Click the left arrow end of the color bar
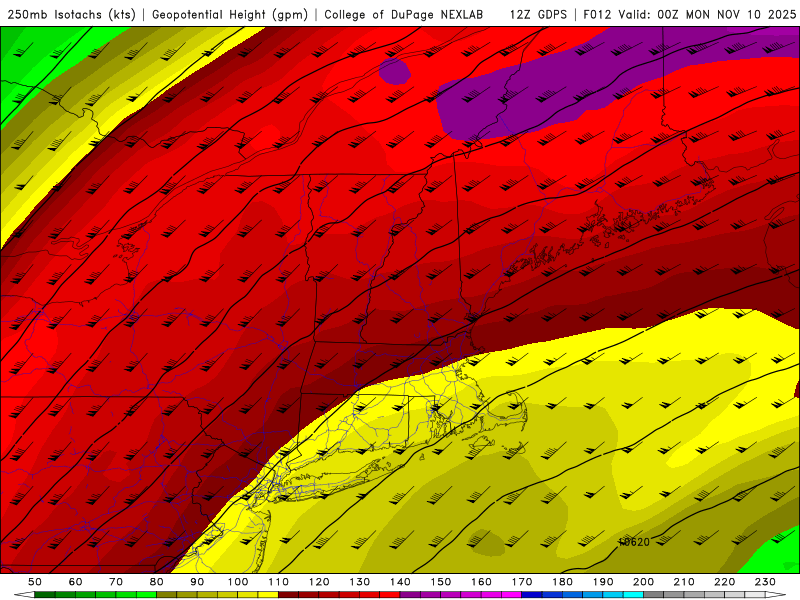 click(x=24, y=595)
